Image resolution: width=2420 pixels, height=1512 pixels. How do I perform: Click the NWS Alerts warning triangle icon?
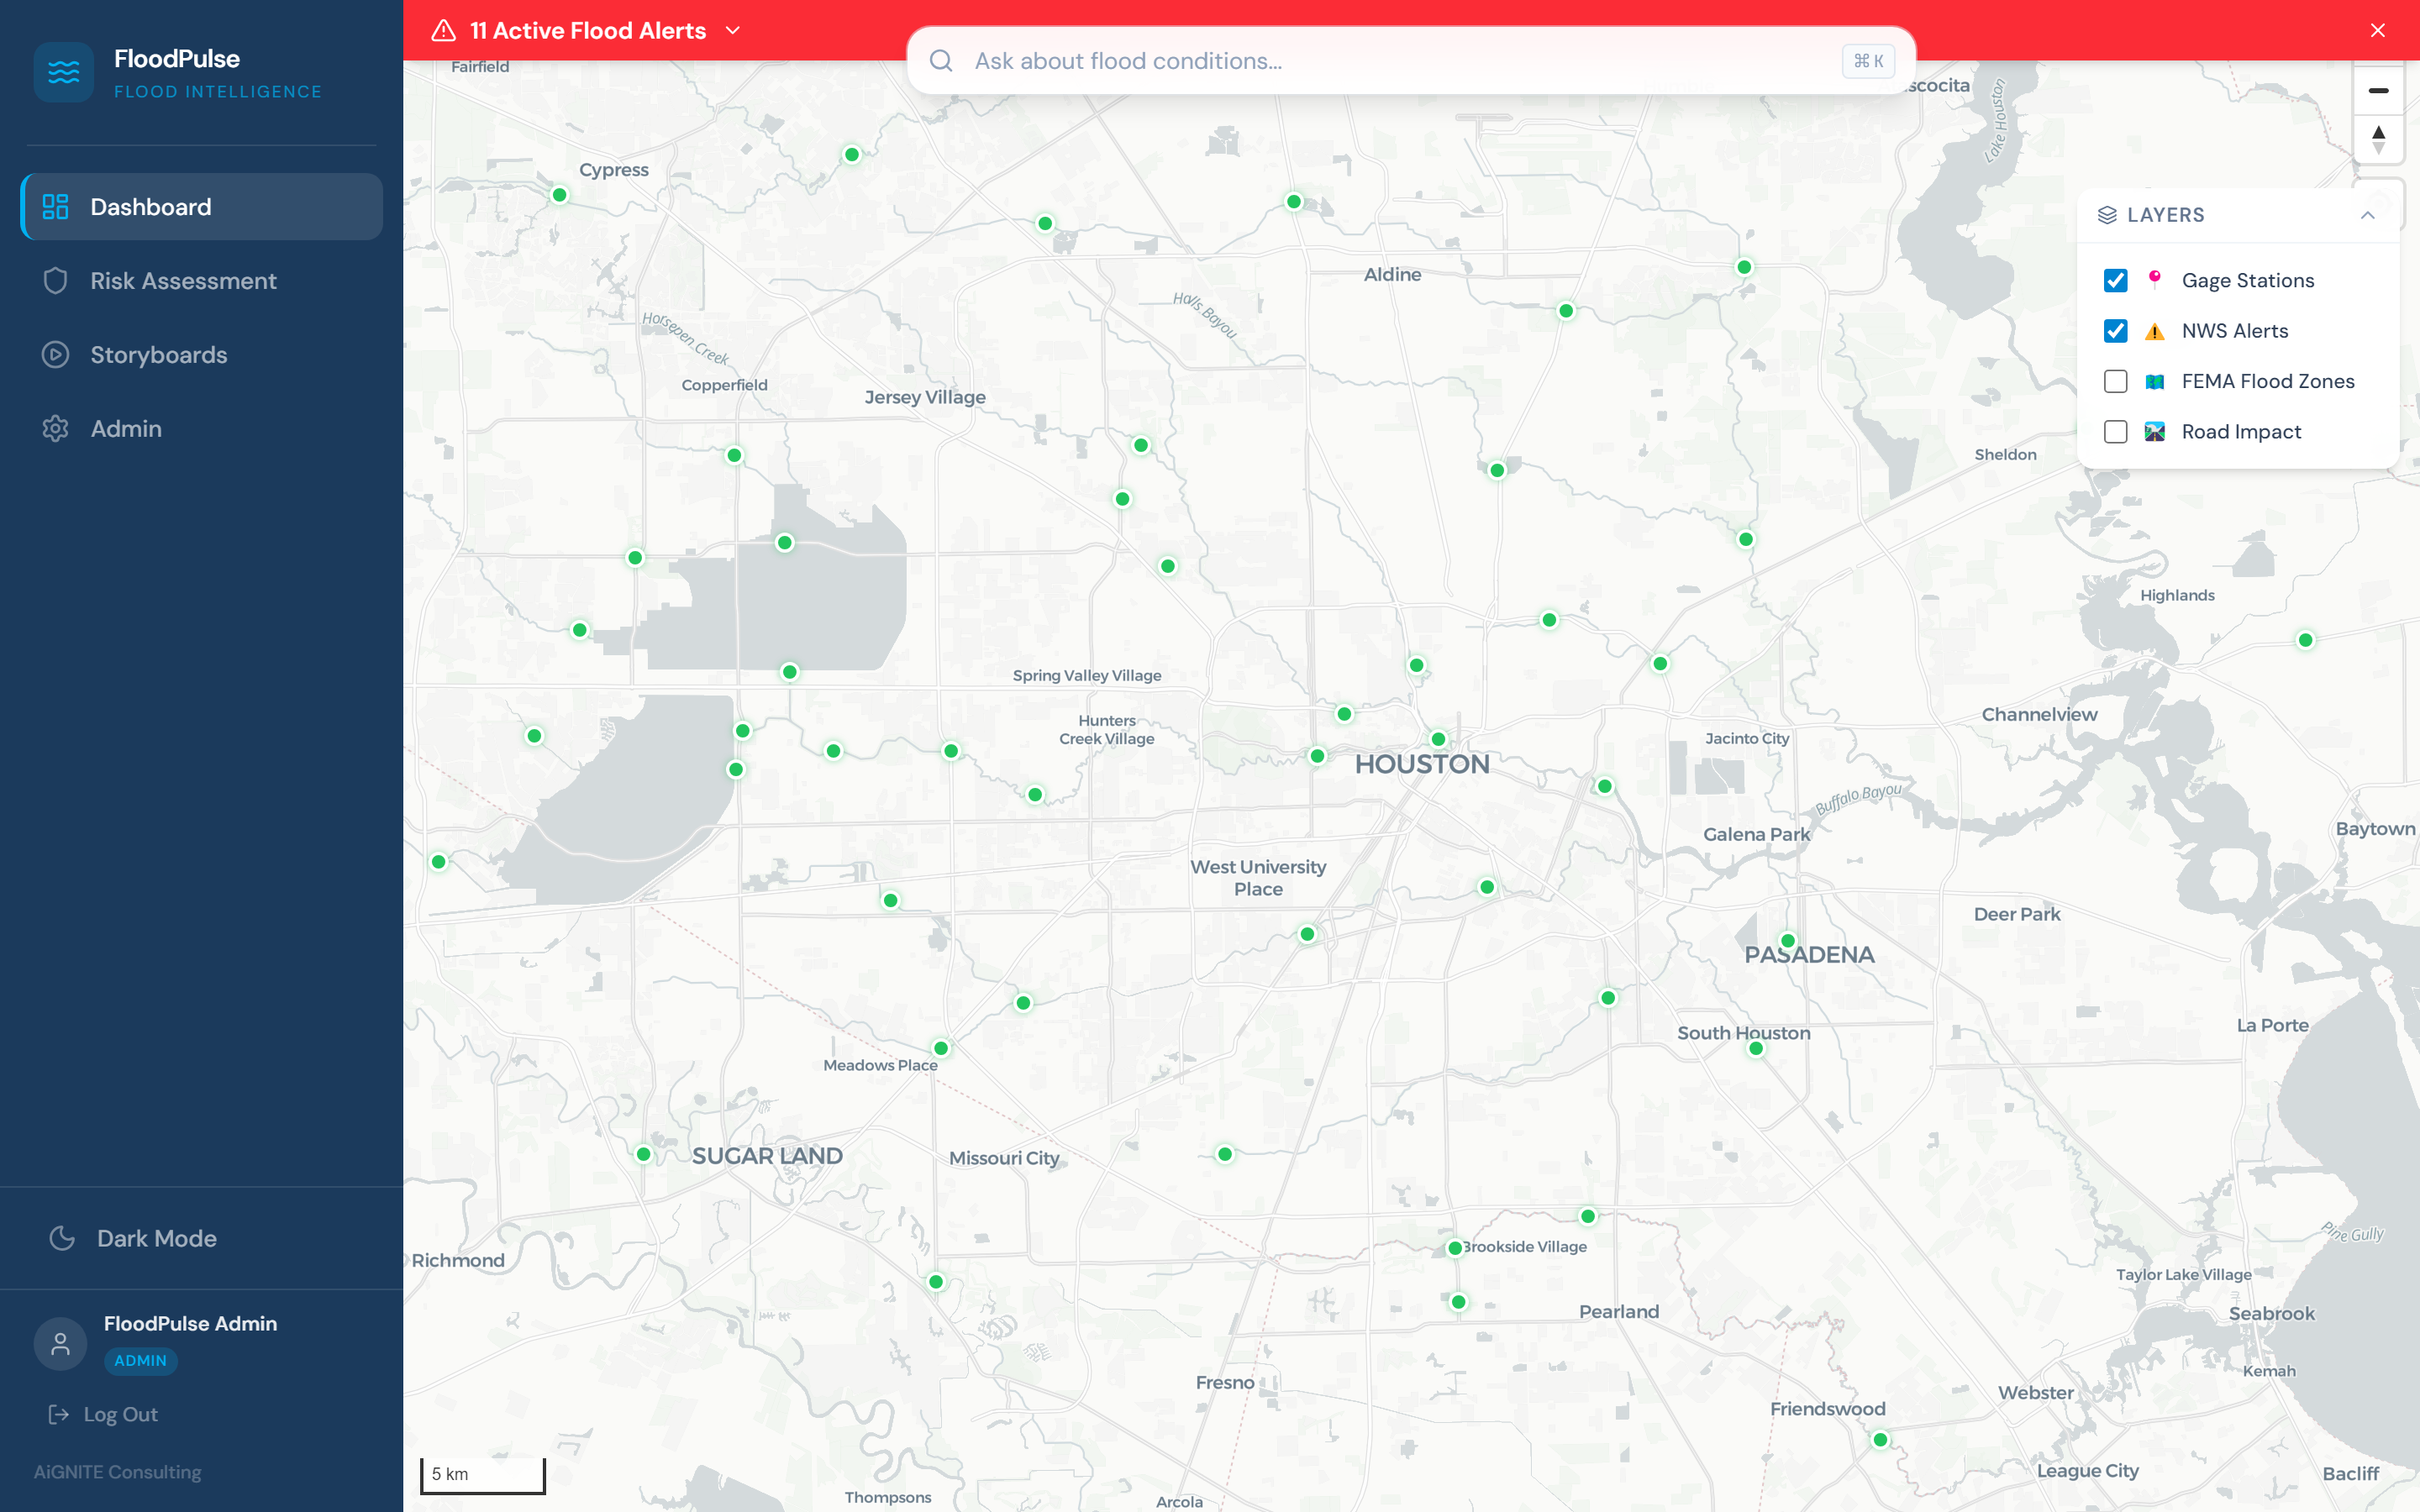pos(2154,331)
